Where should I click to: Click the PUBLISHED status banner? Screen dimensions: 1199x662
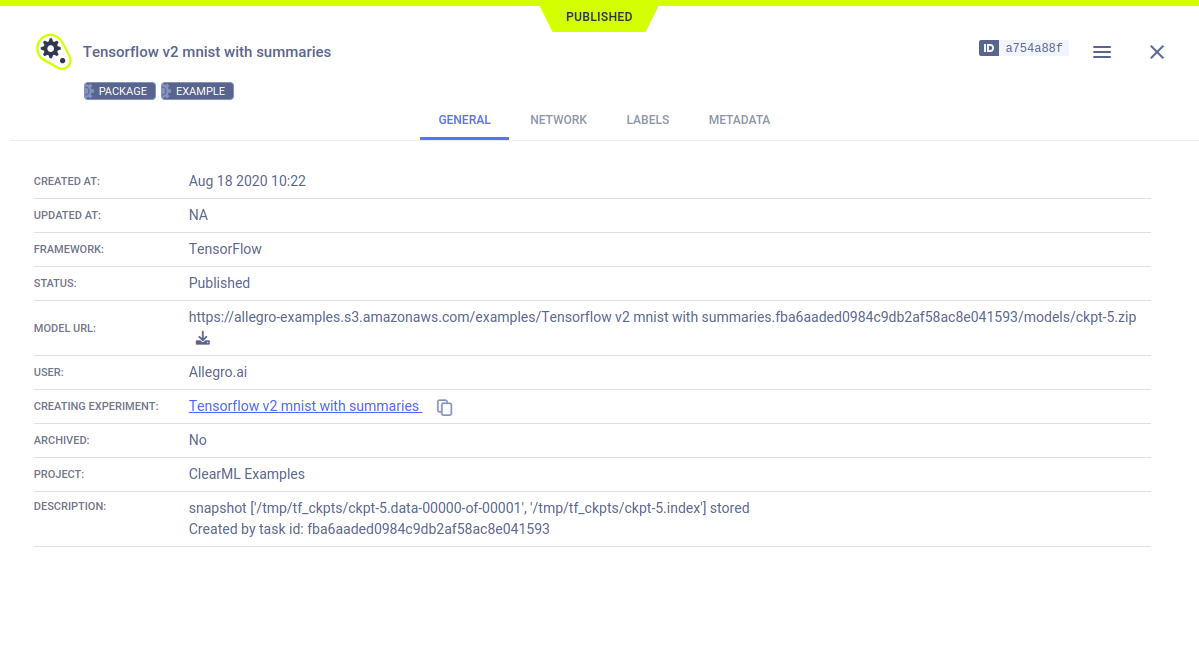tap(598, 17)
